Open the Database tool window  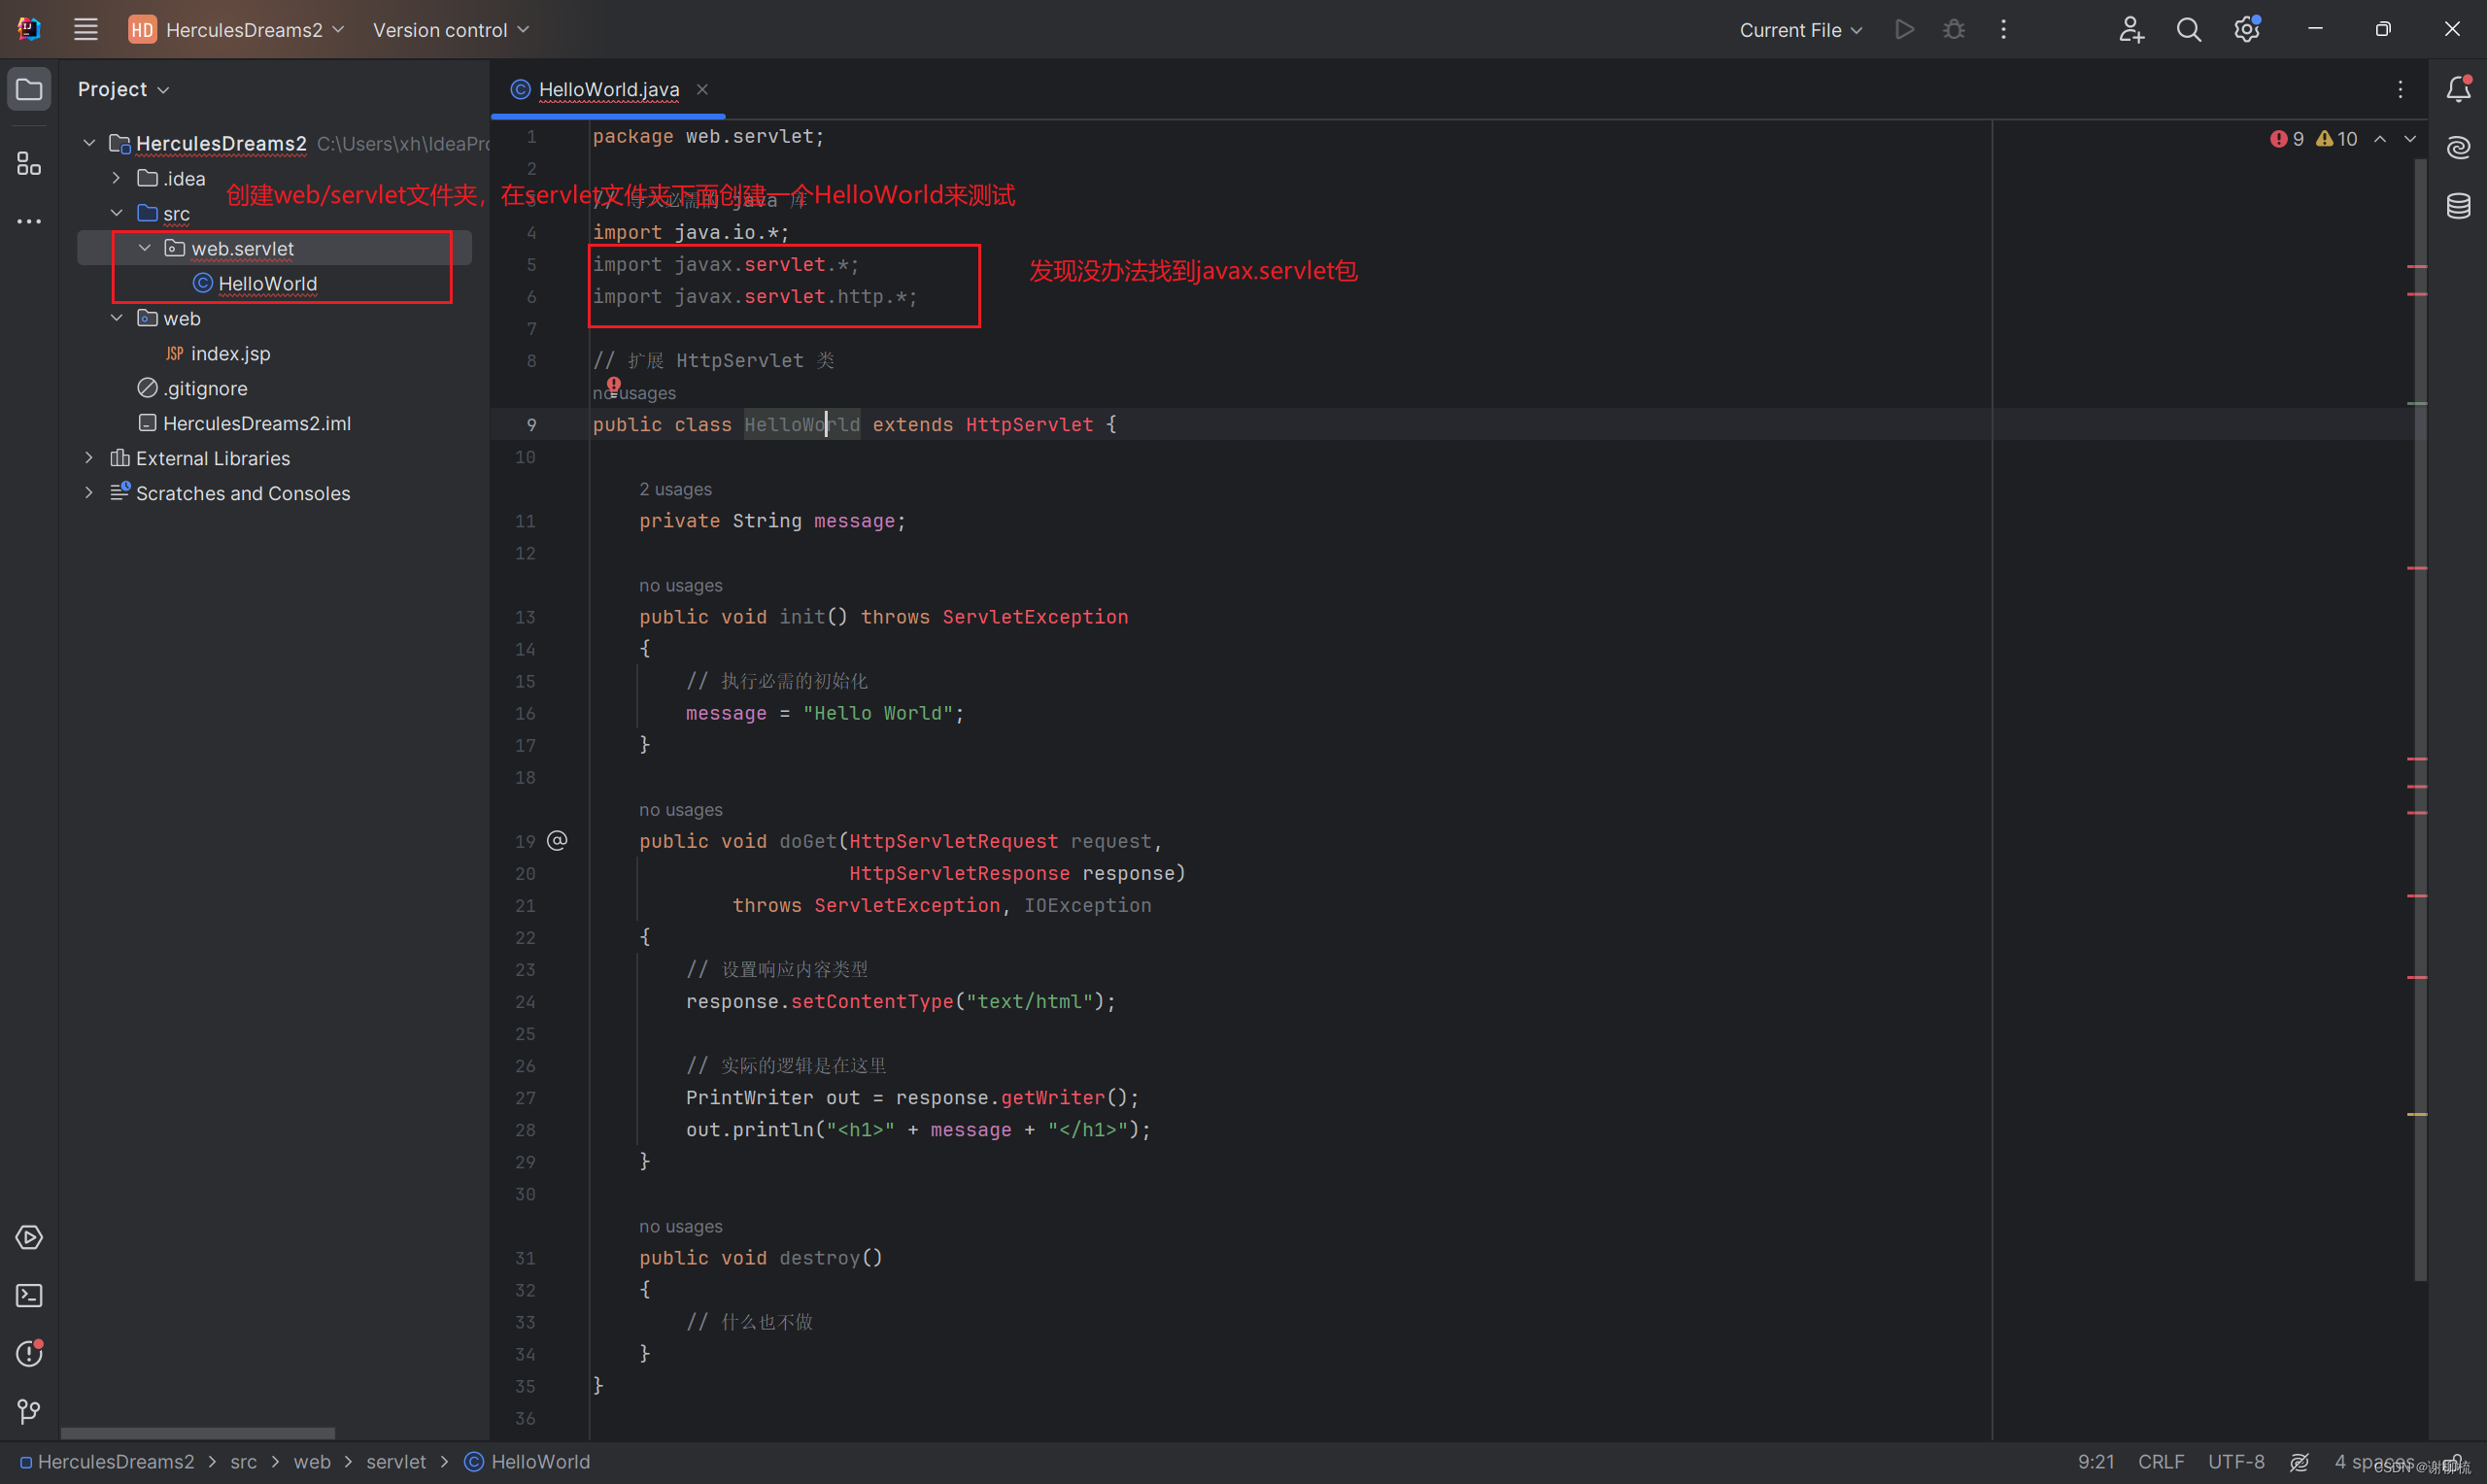(2459, 207)
